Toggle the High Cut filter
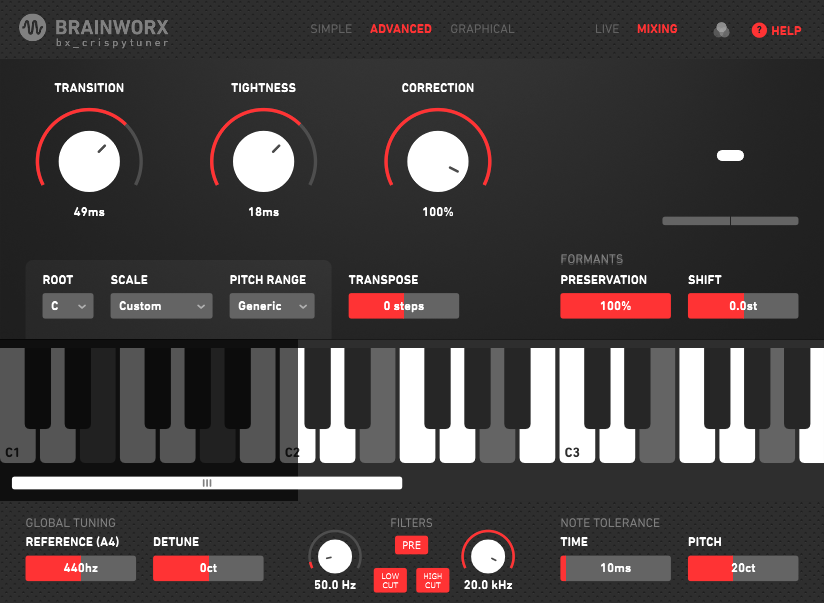The image size is (824, 603). point(432,580)
